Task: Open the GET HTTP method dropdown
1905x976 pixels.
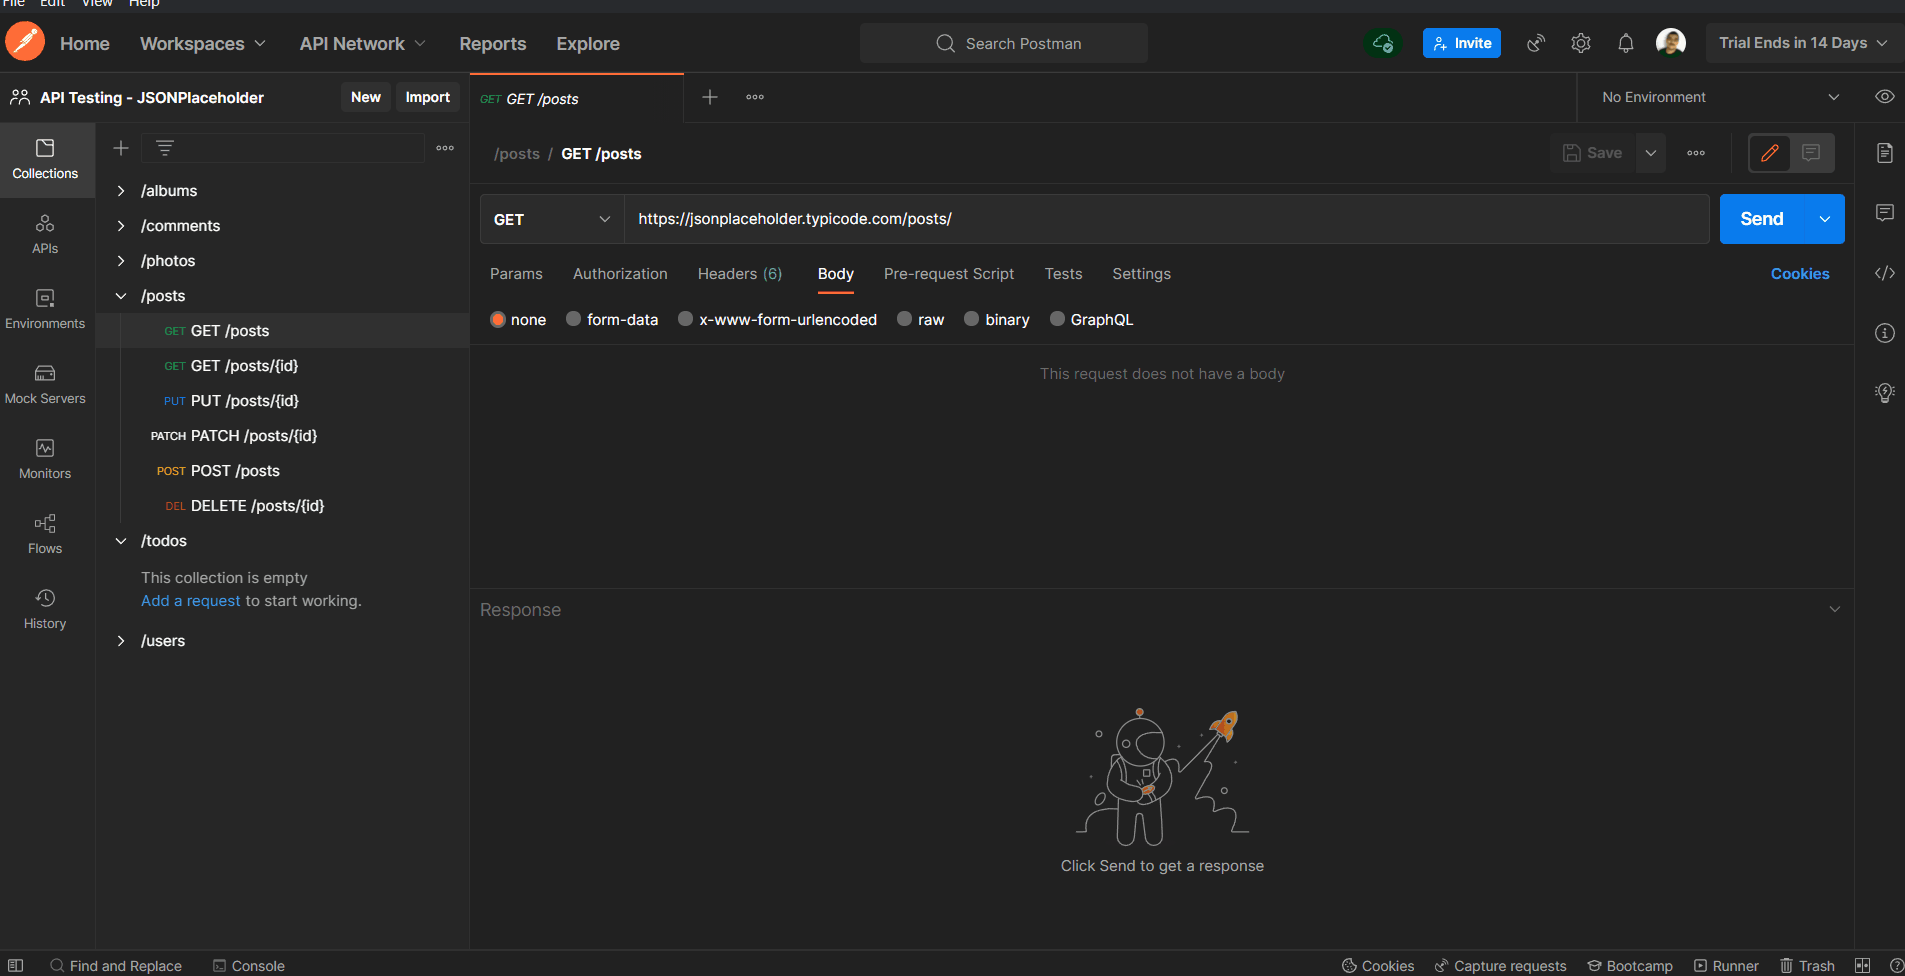Action: click(x=552, y=219)
